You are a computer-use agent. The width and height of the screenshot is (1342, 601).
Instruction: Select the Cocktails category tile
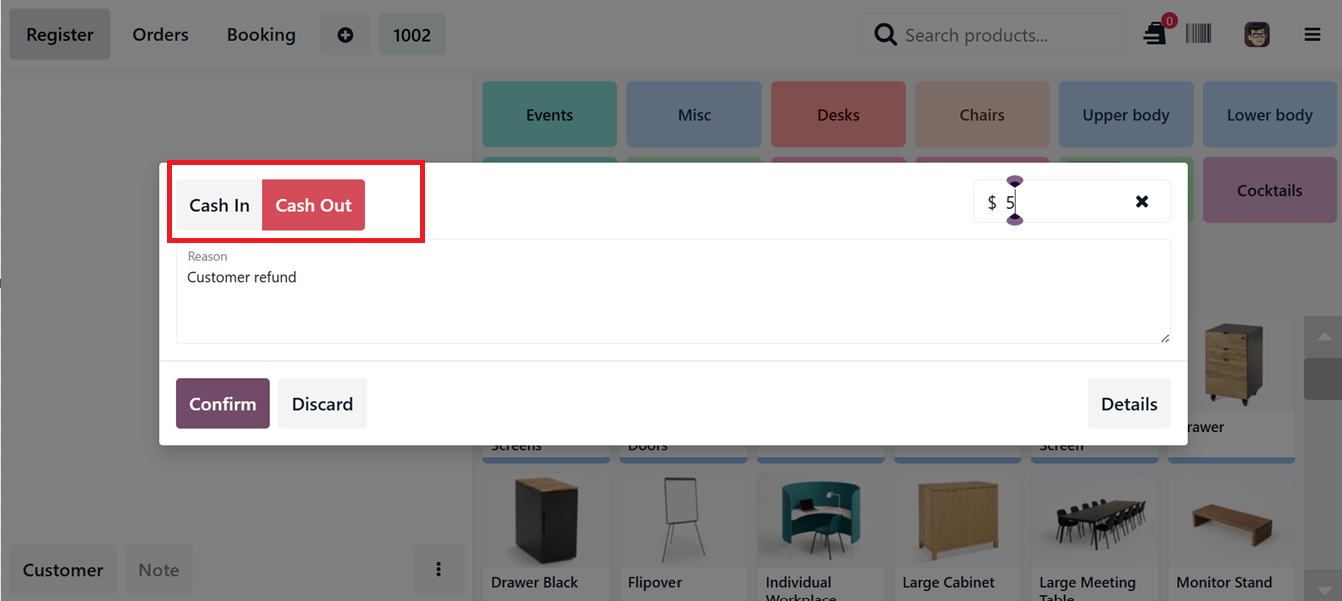pos(1269,190)
